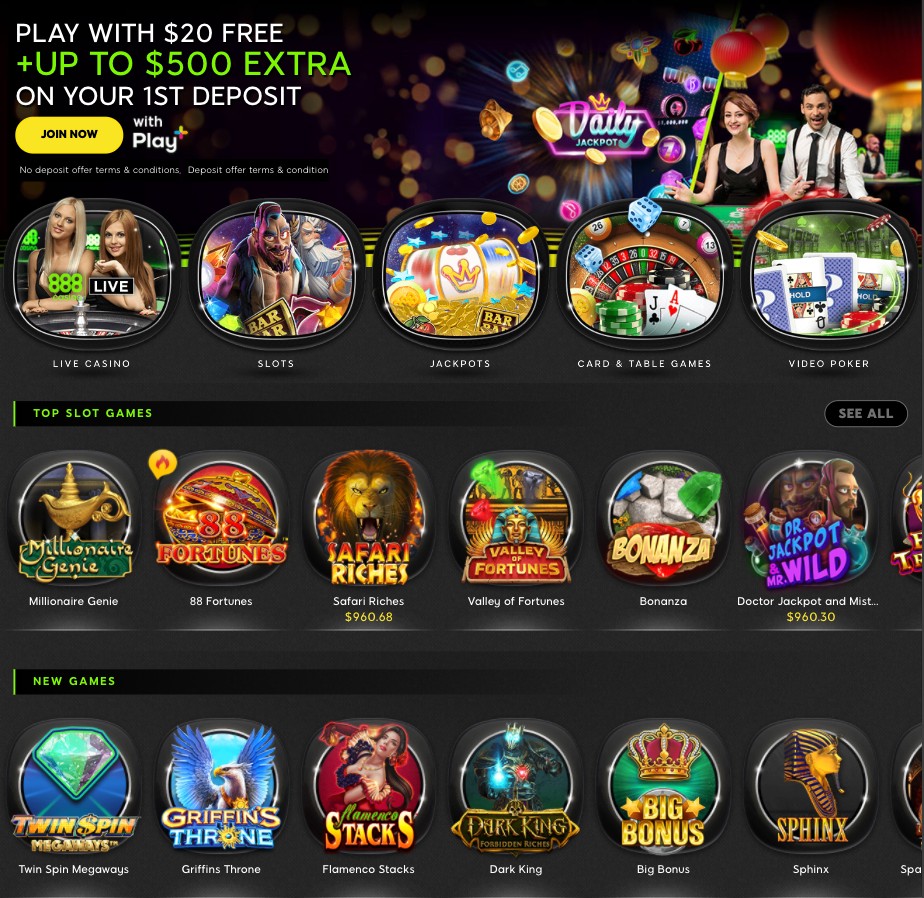Open the Live Casino category icon
Image resolution: width=924 pixels, height=898 pixels.
tap(91, 274)
